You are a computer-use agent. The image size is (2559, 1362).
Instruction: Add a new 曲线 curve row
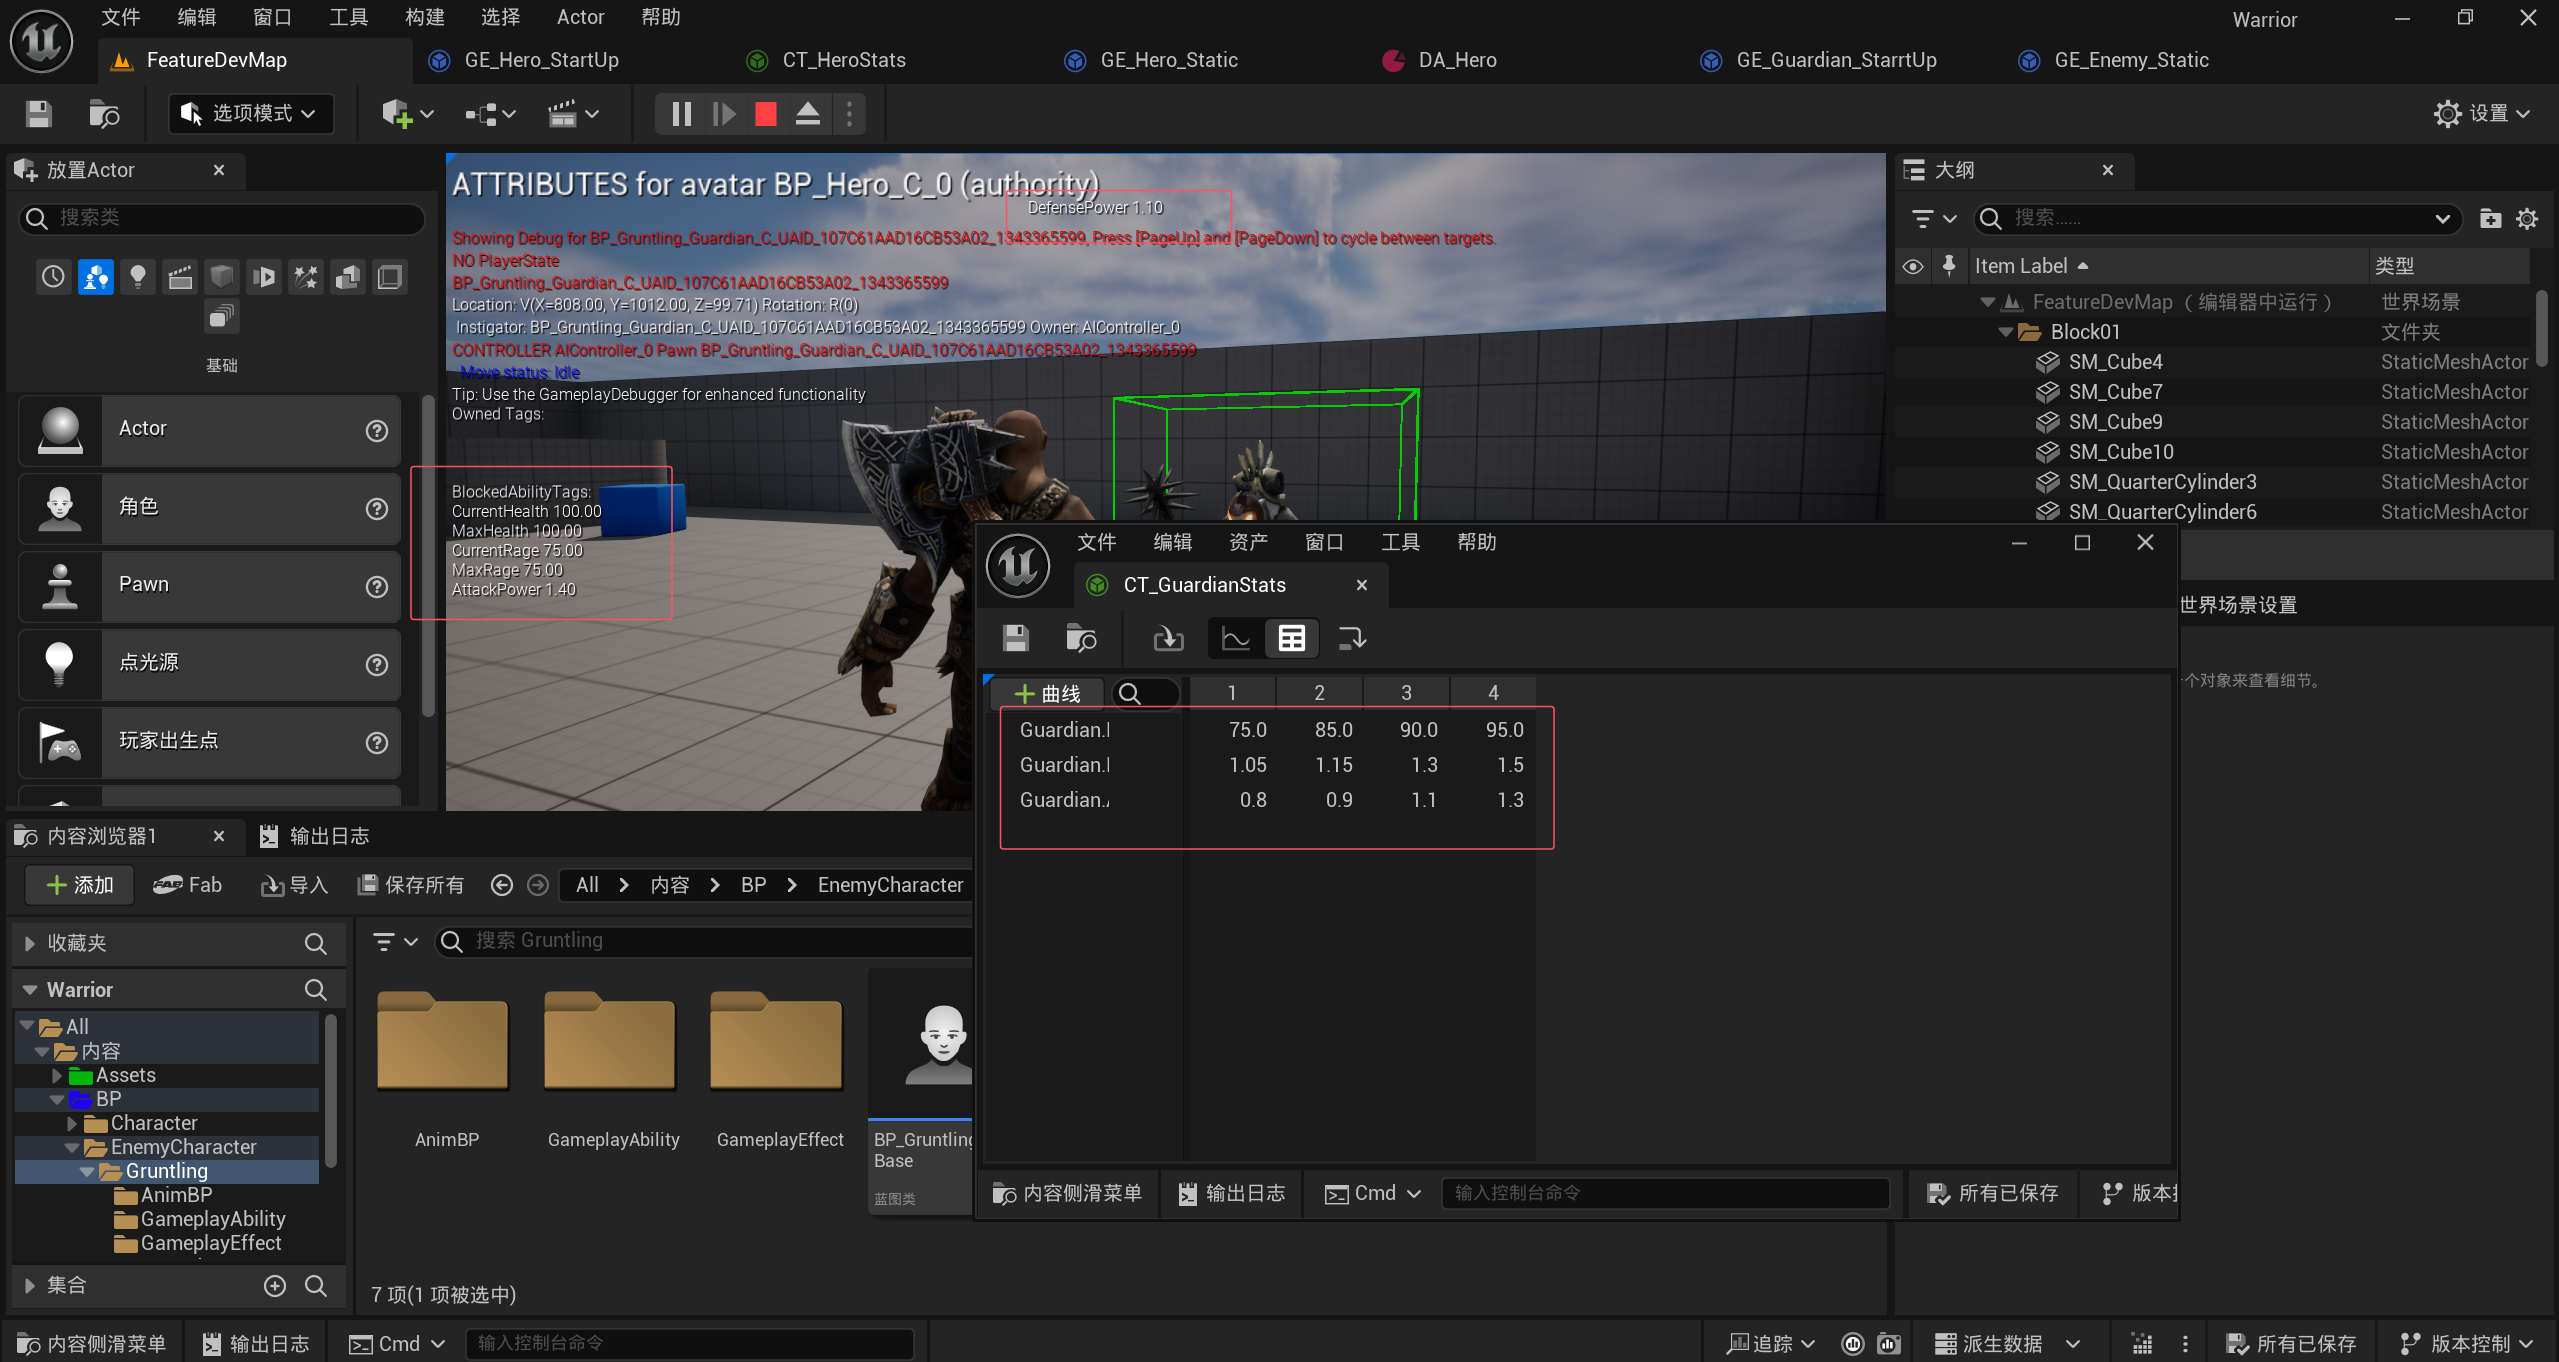pos(1047,694)
